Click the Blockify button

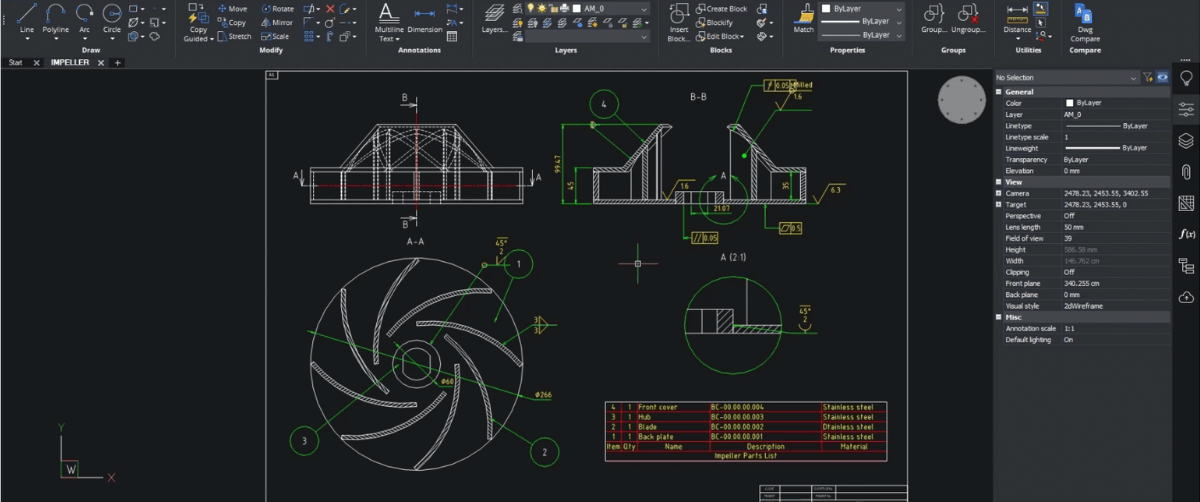[712, 22]
